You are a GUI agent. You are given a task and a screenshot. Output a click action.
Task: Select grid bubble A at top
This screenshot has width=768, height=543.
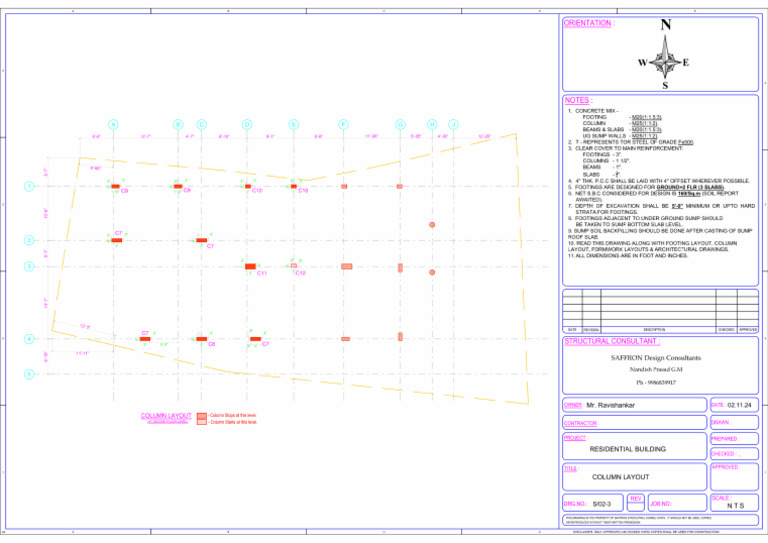[x=114, y=124]
